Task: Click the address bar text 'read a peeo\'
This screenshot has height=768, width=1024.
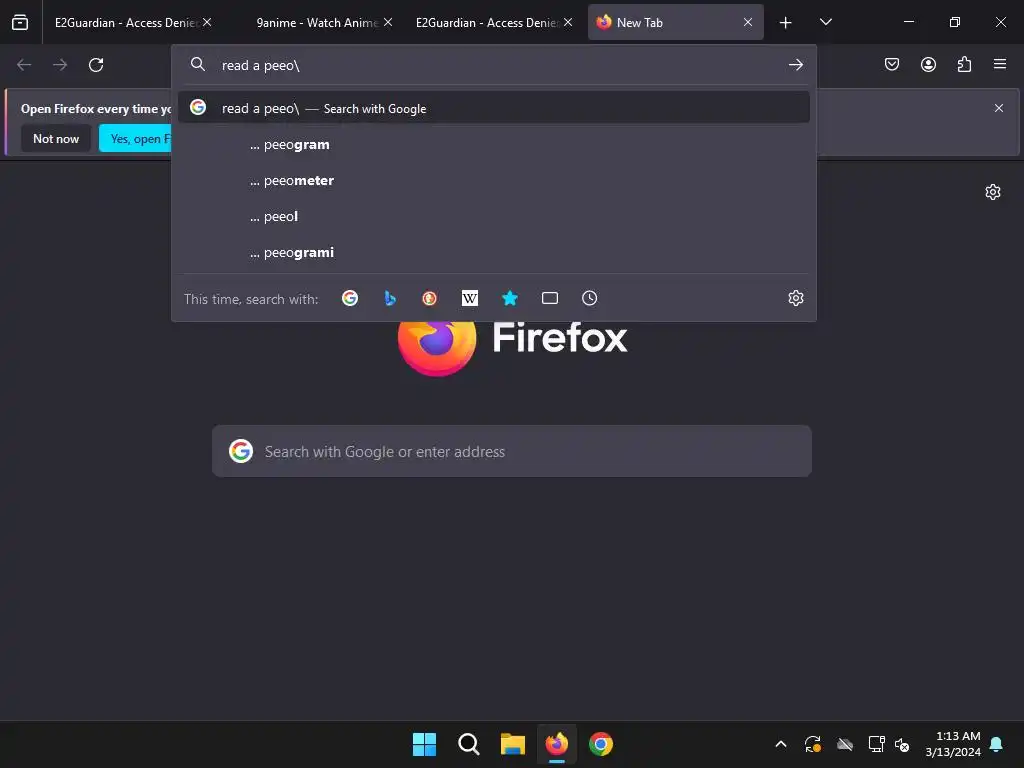Action: tap(261, 65)
